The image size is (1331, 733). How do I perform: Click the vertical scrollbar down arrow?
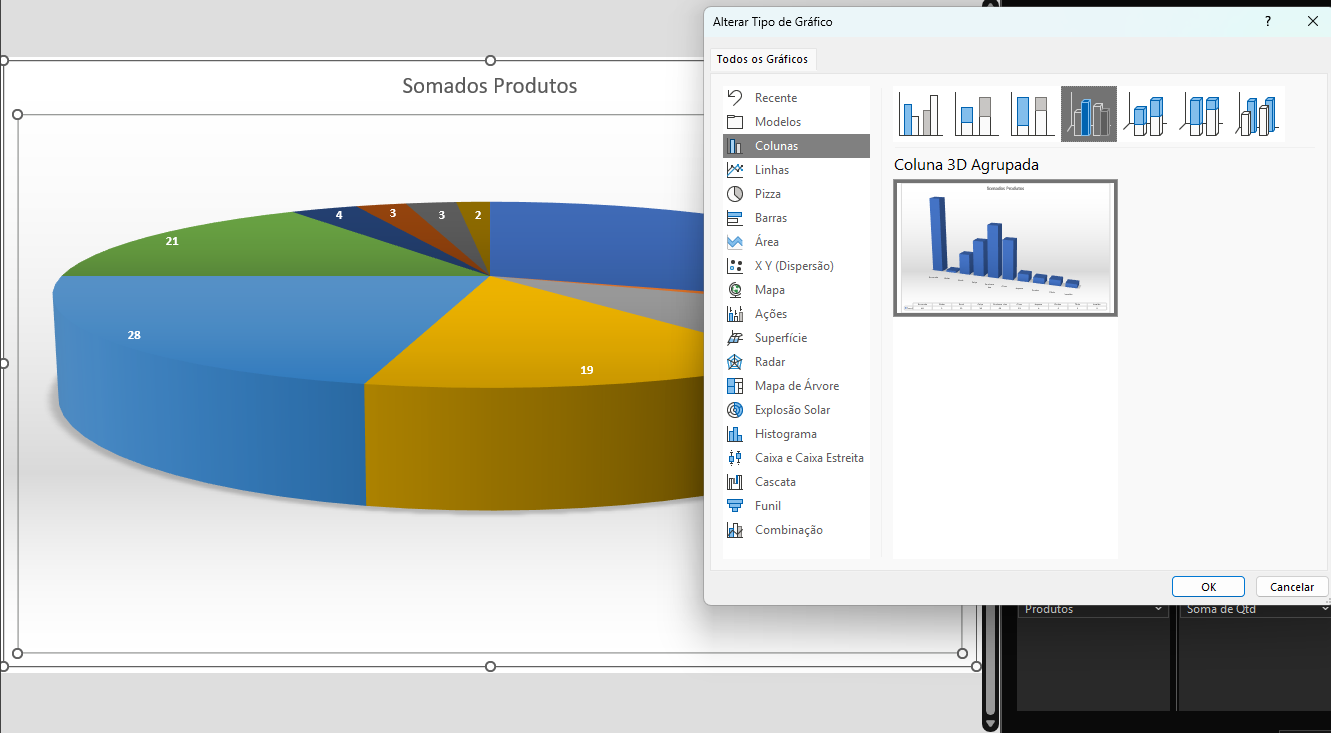click(990, 723)
